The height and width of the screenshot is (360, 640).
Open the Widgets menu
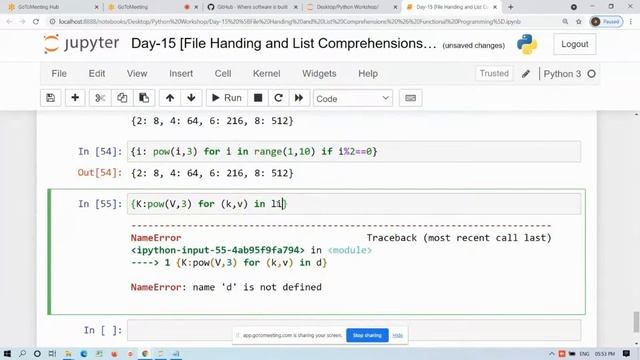(319, 73)
